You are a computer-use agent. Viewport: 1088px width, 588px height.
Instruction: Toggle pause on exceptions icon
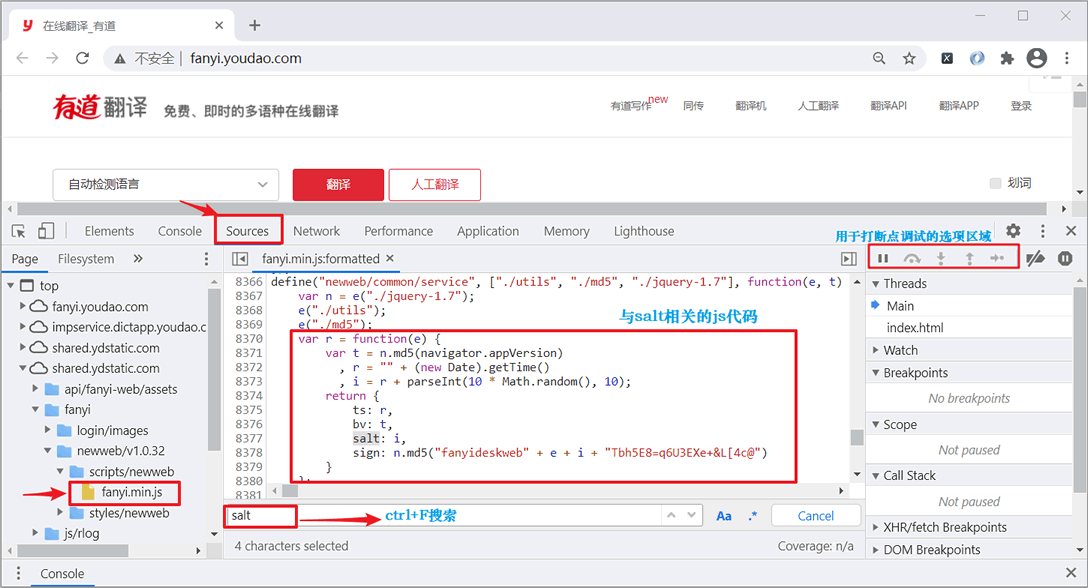click(1065, 258)
